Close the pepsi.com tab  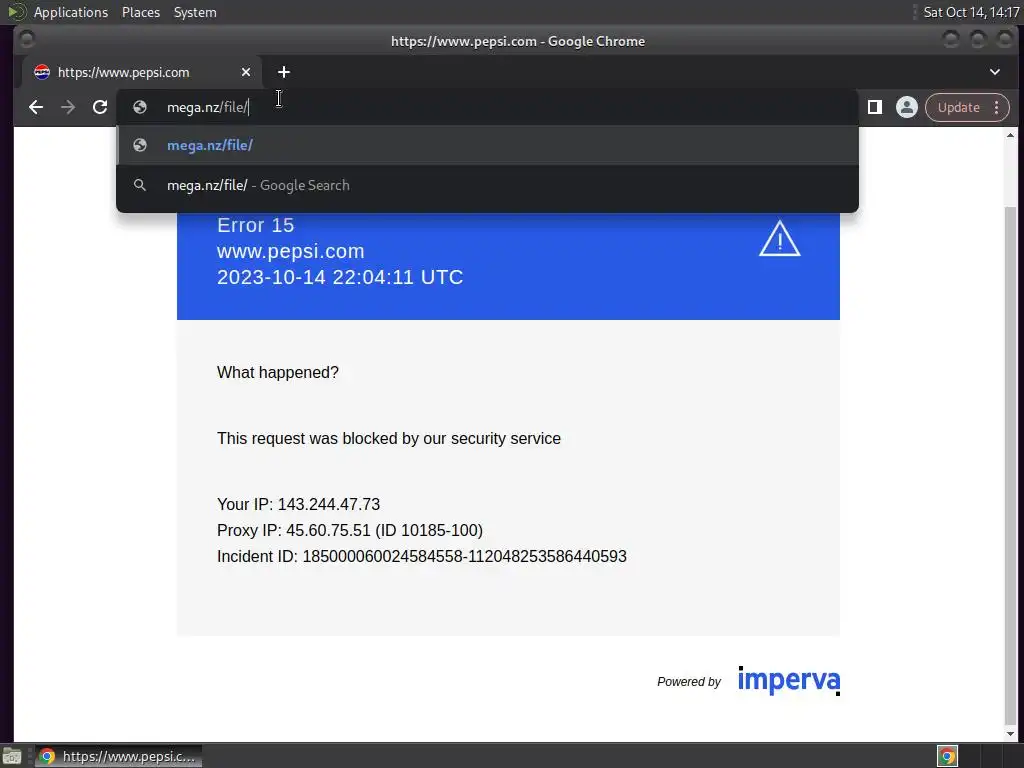[246, 72]
